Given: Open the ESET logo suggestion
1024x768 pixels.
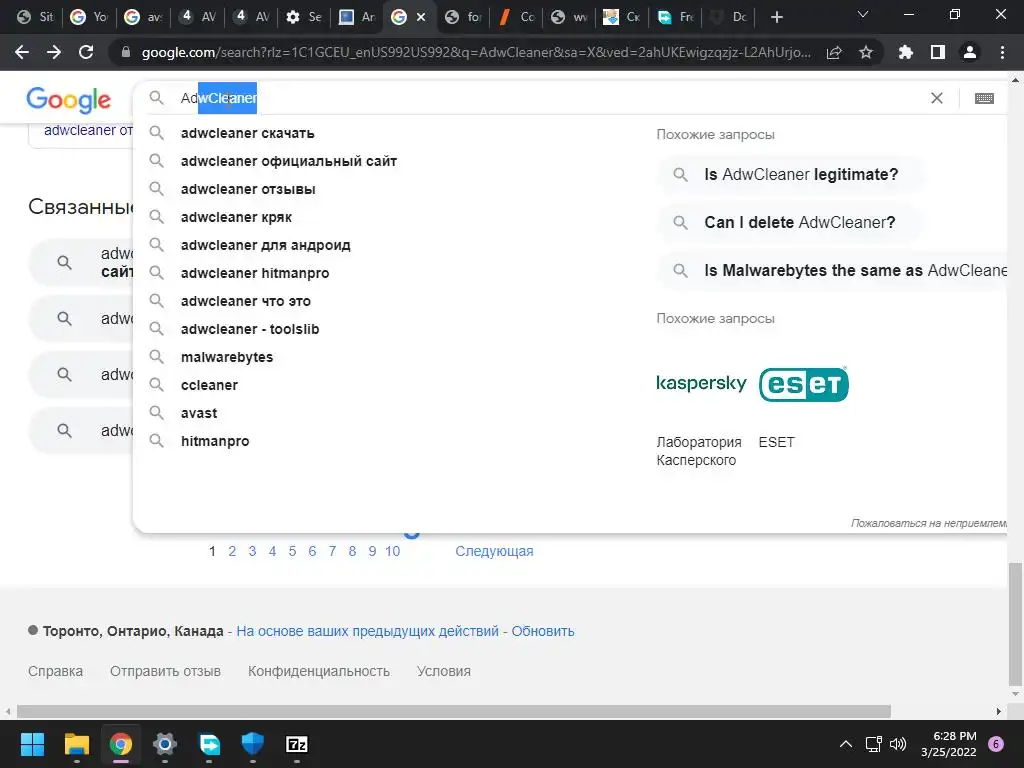Looking at the screenshot, I should click(804, 384).
